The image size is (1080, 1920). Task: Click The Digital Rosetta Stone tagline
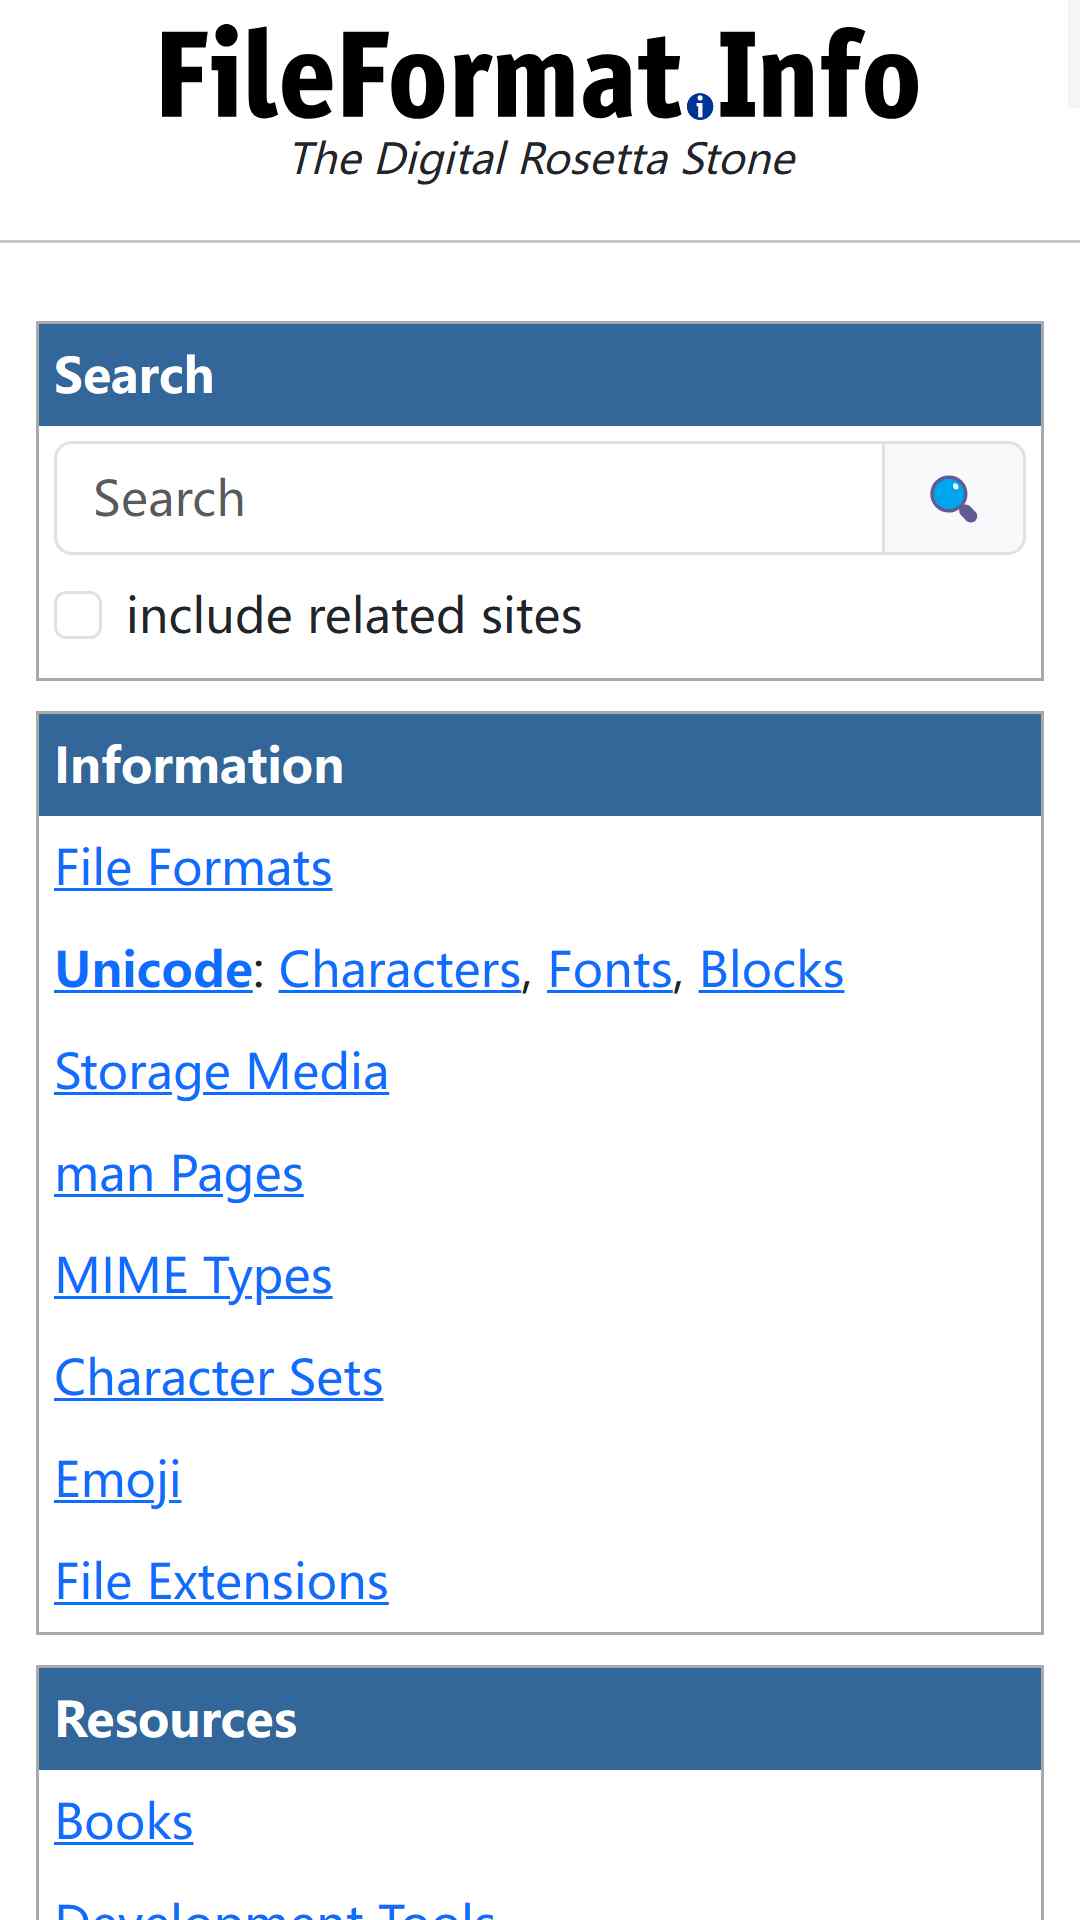pos(543,160)
